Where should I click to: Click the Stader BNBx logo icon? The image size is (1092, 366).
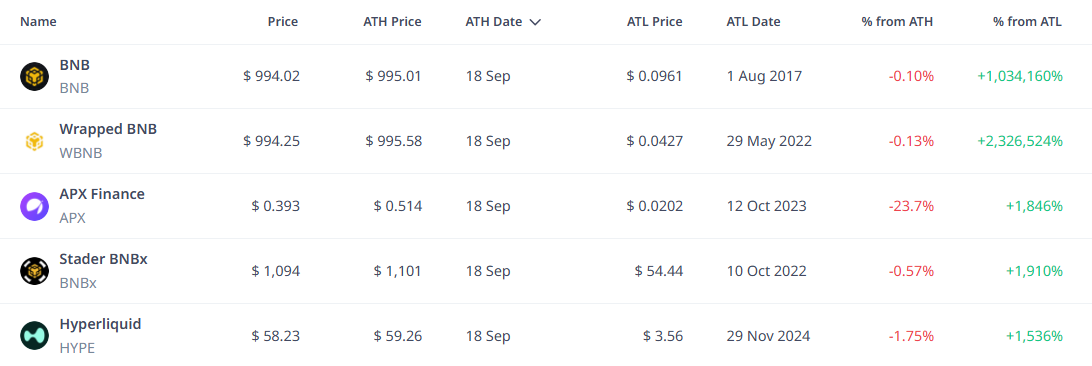pyautogui.click(x=34, y=271)
